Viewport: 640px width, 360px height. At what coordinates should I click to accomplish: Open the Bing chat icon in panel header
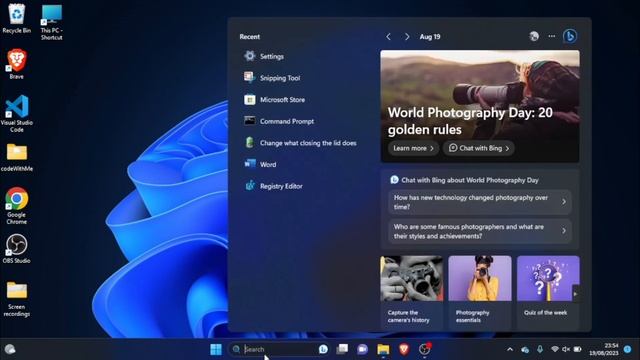pyautogui.click(x=570, y=36)
